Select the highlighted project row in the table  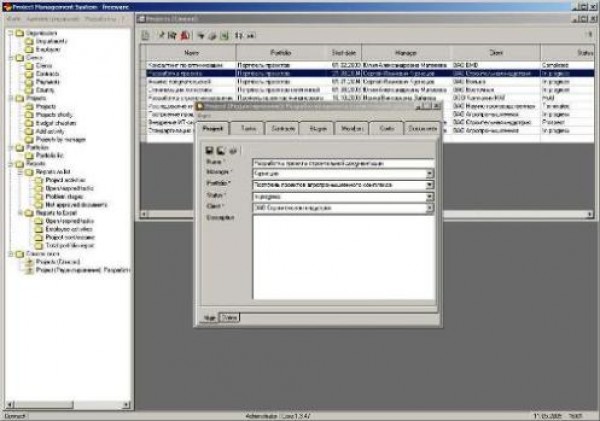[x=370, y=73]
